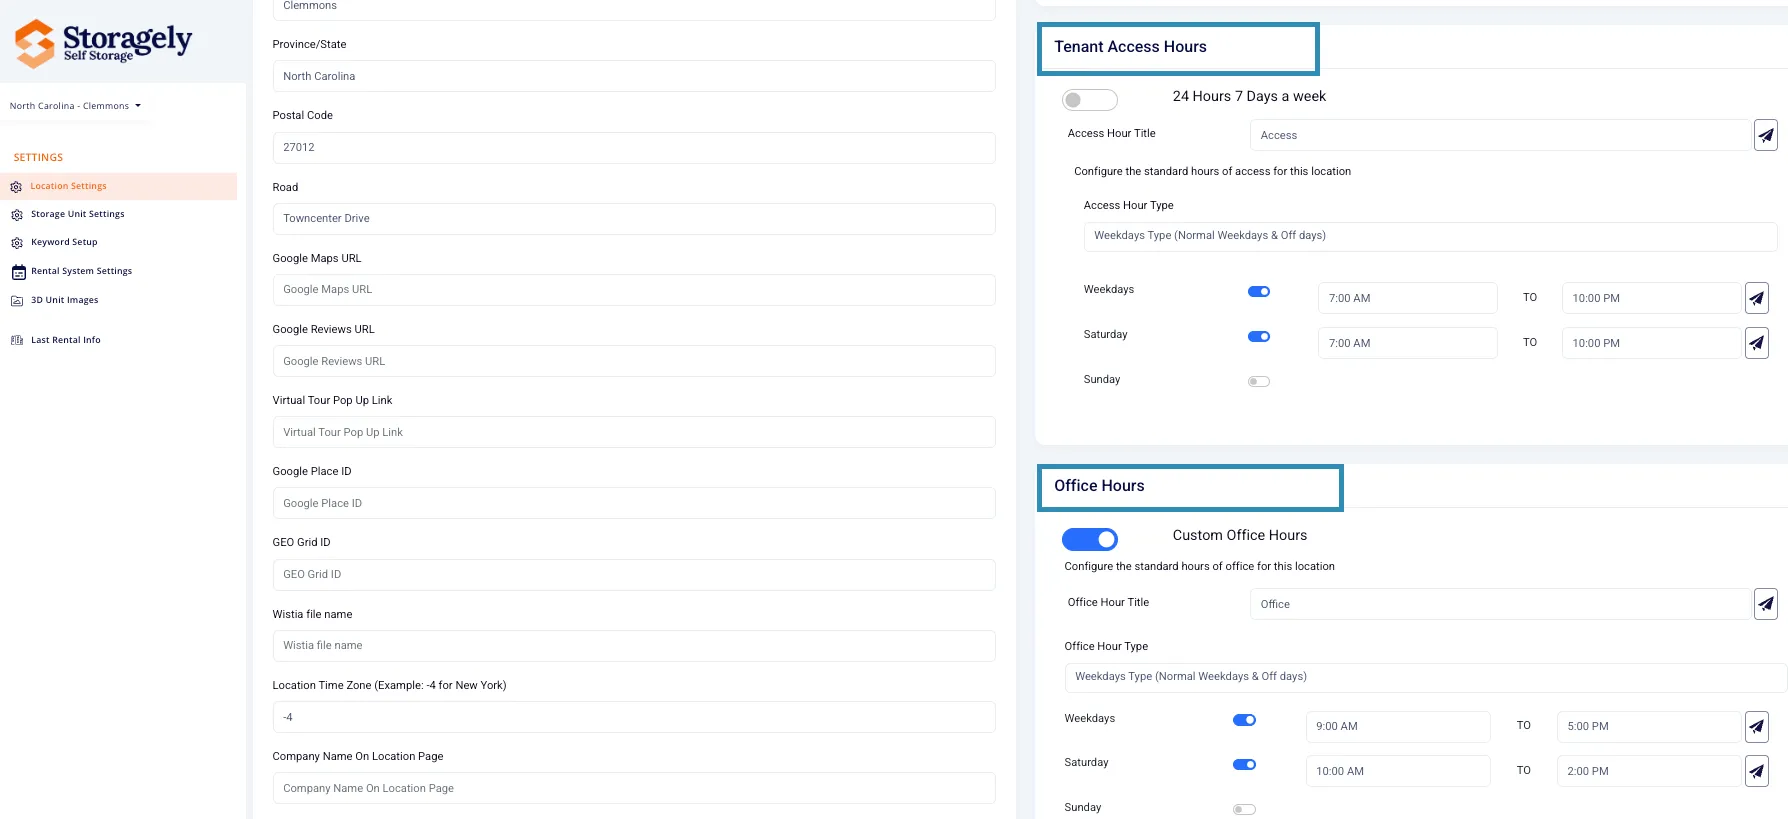Send the Office Hour Title with paper-plane icon
Image resolution: width=1788 pixels, height=819 pixels.
pos(1766,604)
